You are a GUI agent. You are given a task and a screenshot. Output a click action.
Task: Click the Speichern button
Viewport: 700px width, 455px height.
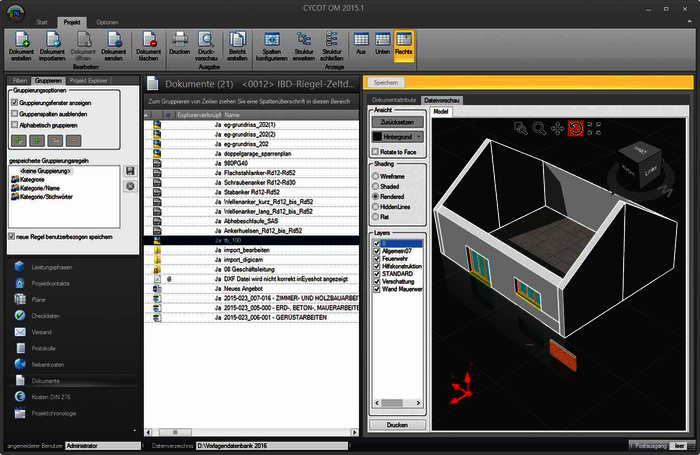point(385,82)
